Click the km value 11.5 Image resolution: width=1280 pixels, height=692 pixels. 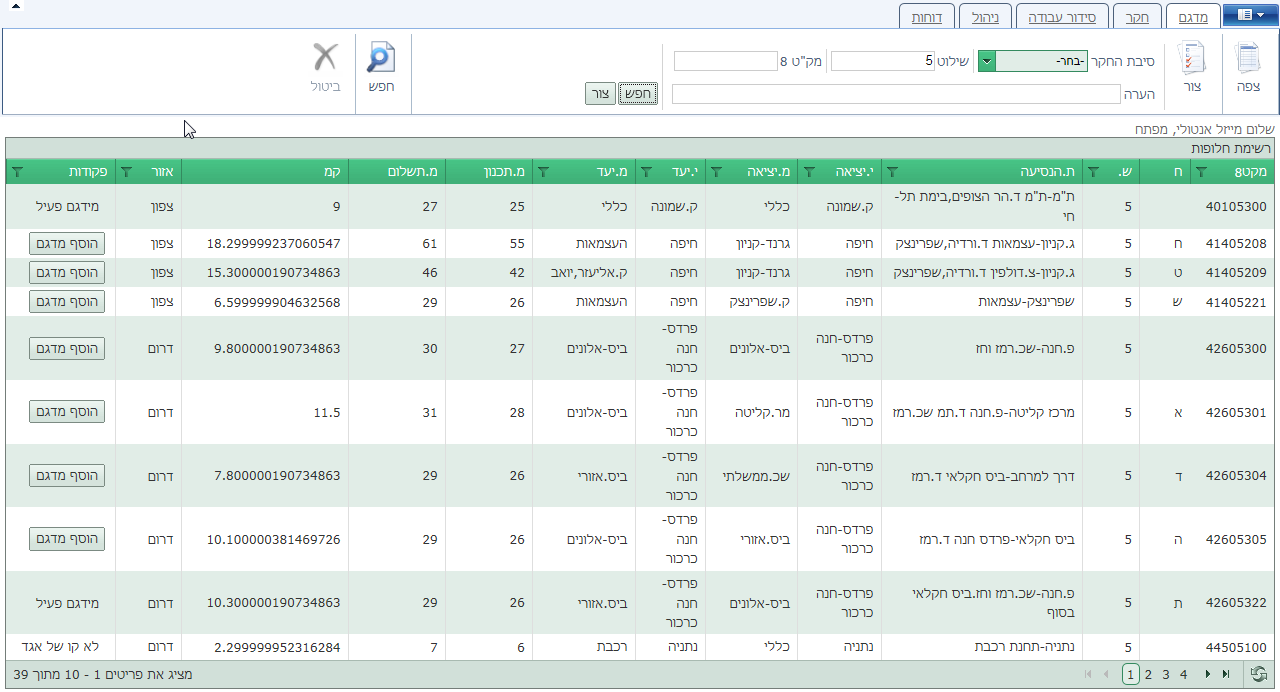(327, 412)
